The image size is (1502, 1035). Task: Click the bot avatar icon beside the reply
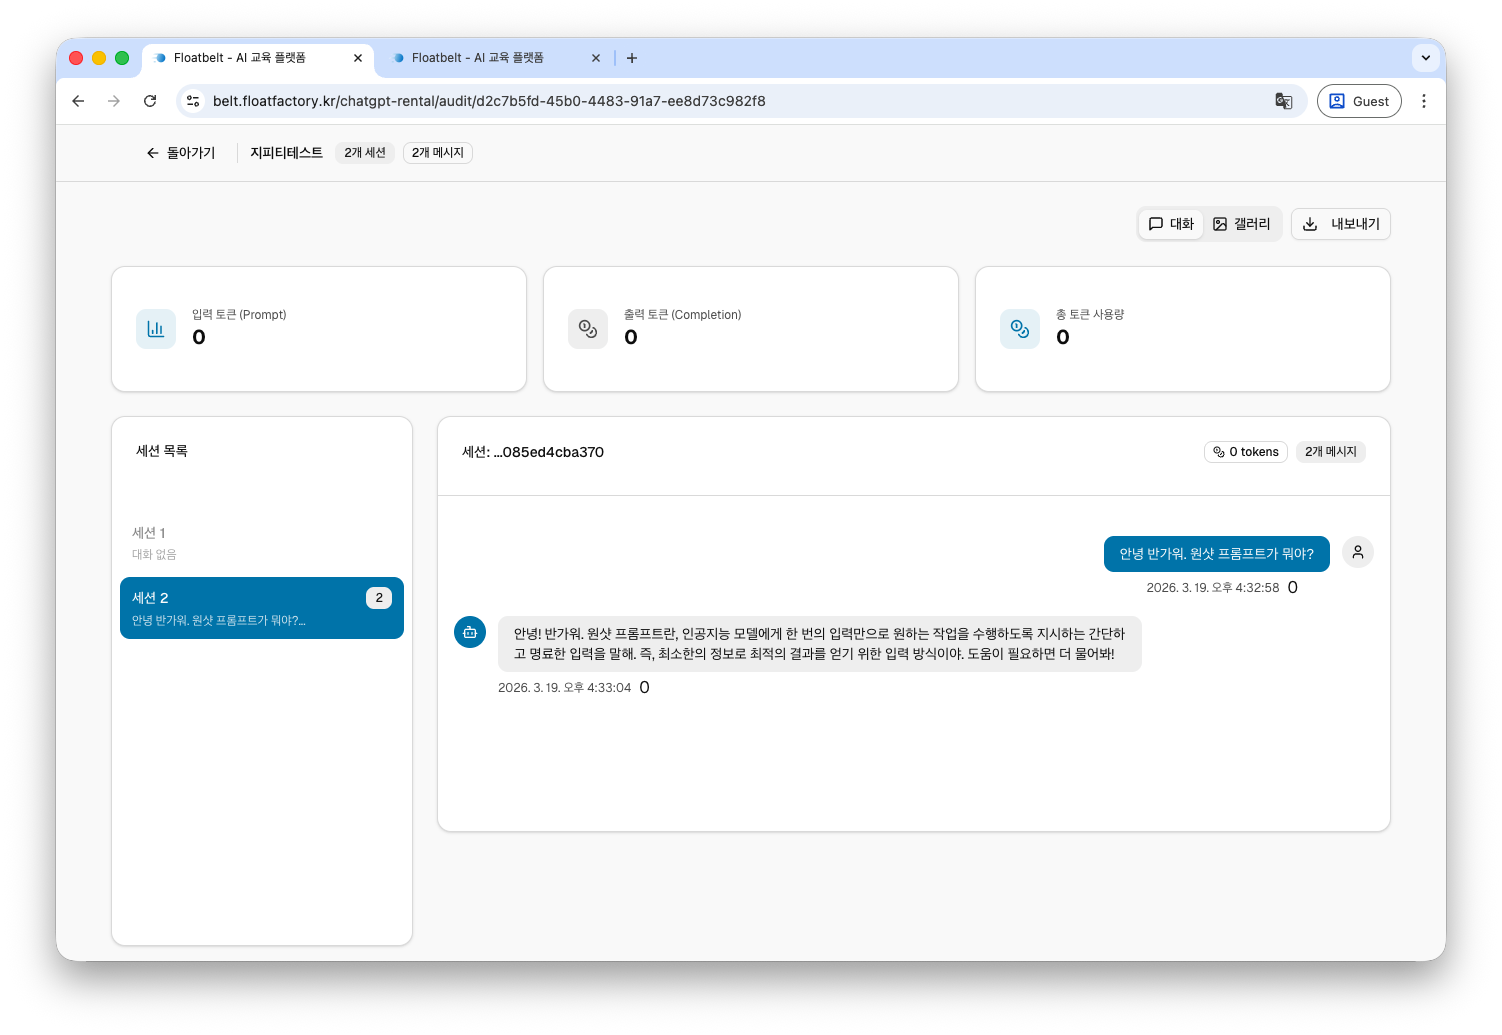point(470,632)
